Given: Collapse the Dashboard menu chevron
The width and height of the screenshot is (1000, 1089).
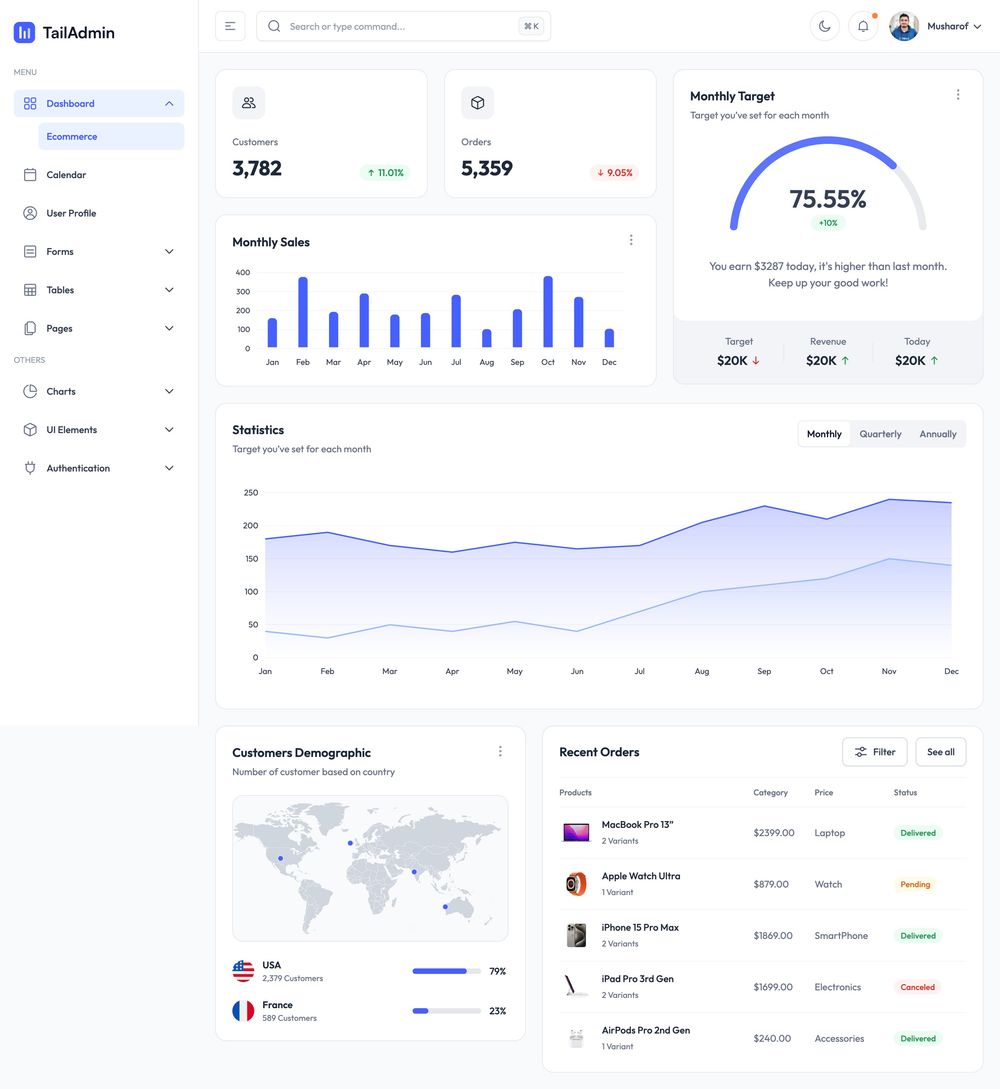Looking at the screenshot, I should click(x=169, y=104).
